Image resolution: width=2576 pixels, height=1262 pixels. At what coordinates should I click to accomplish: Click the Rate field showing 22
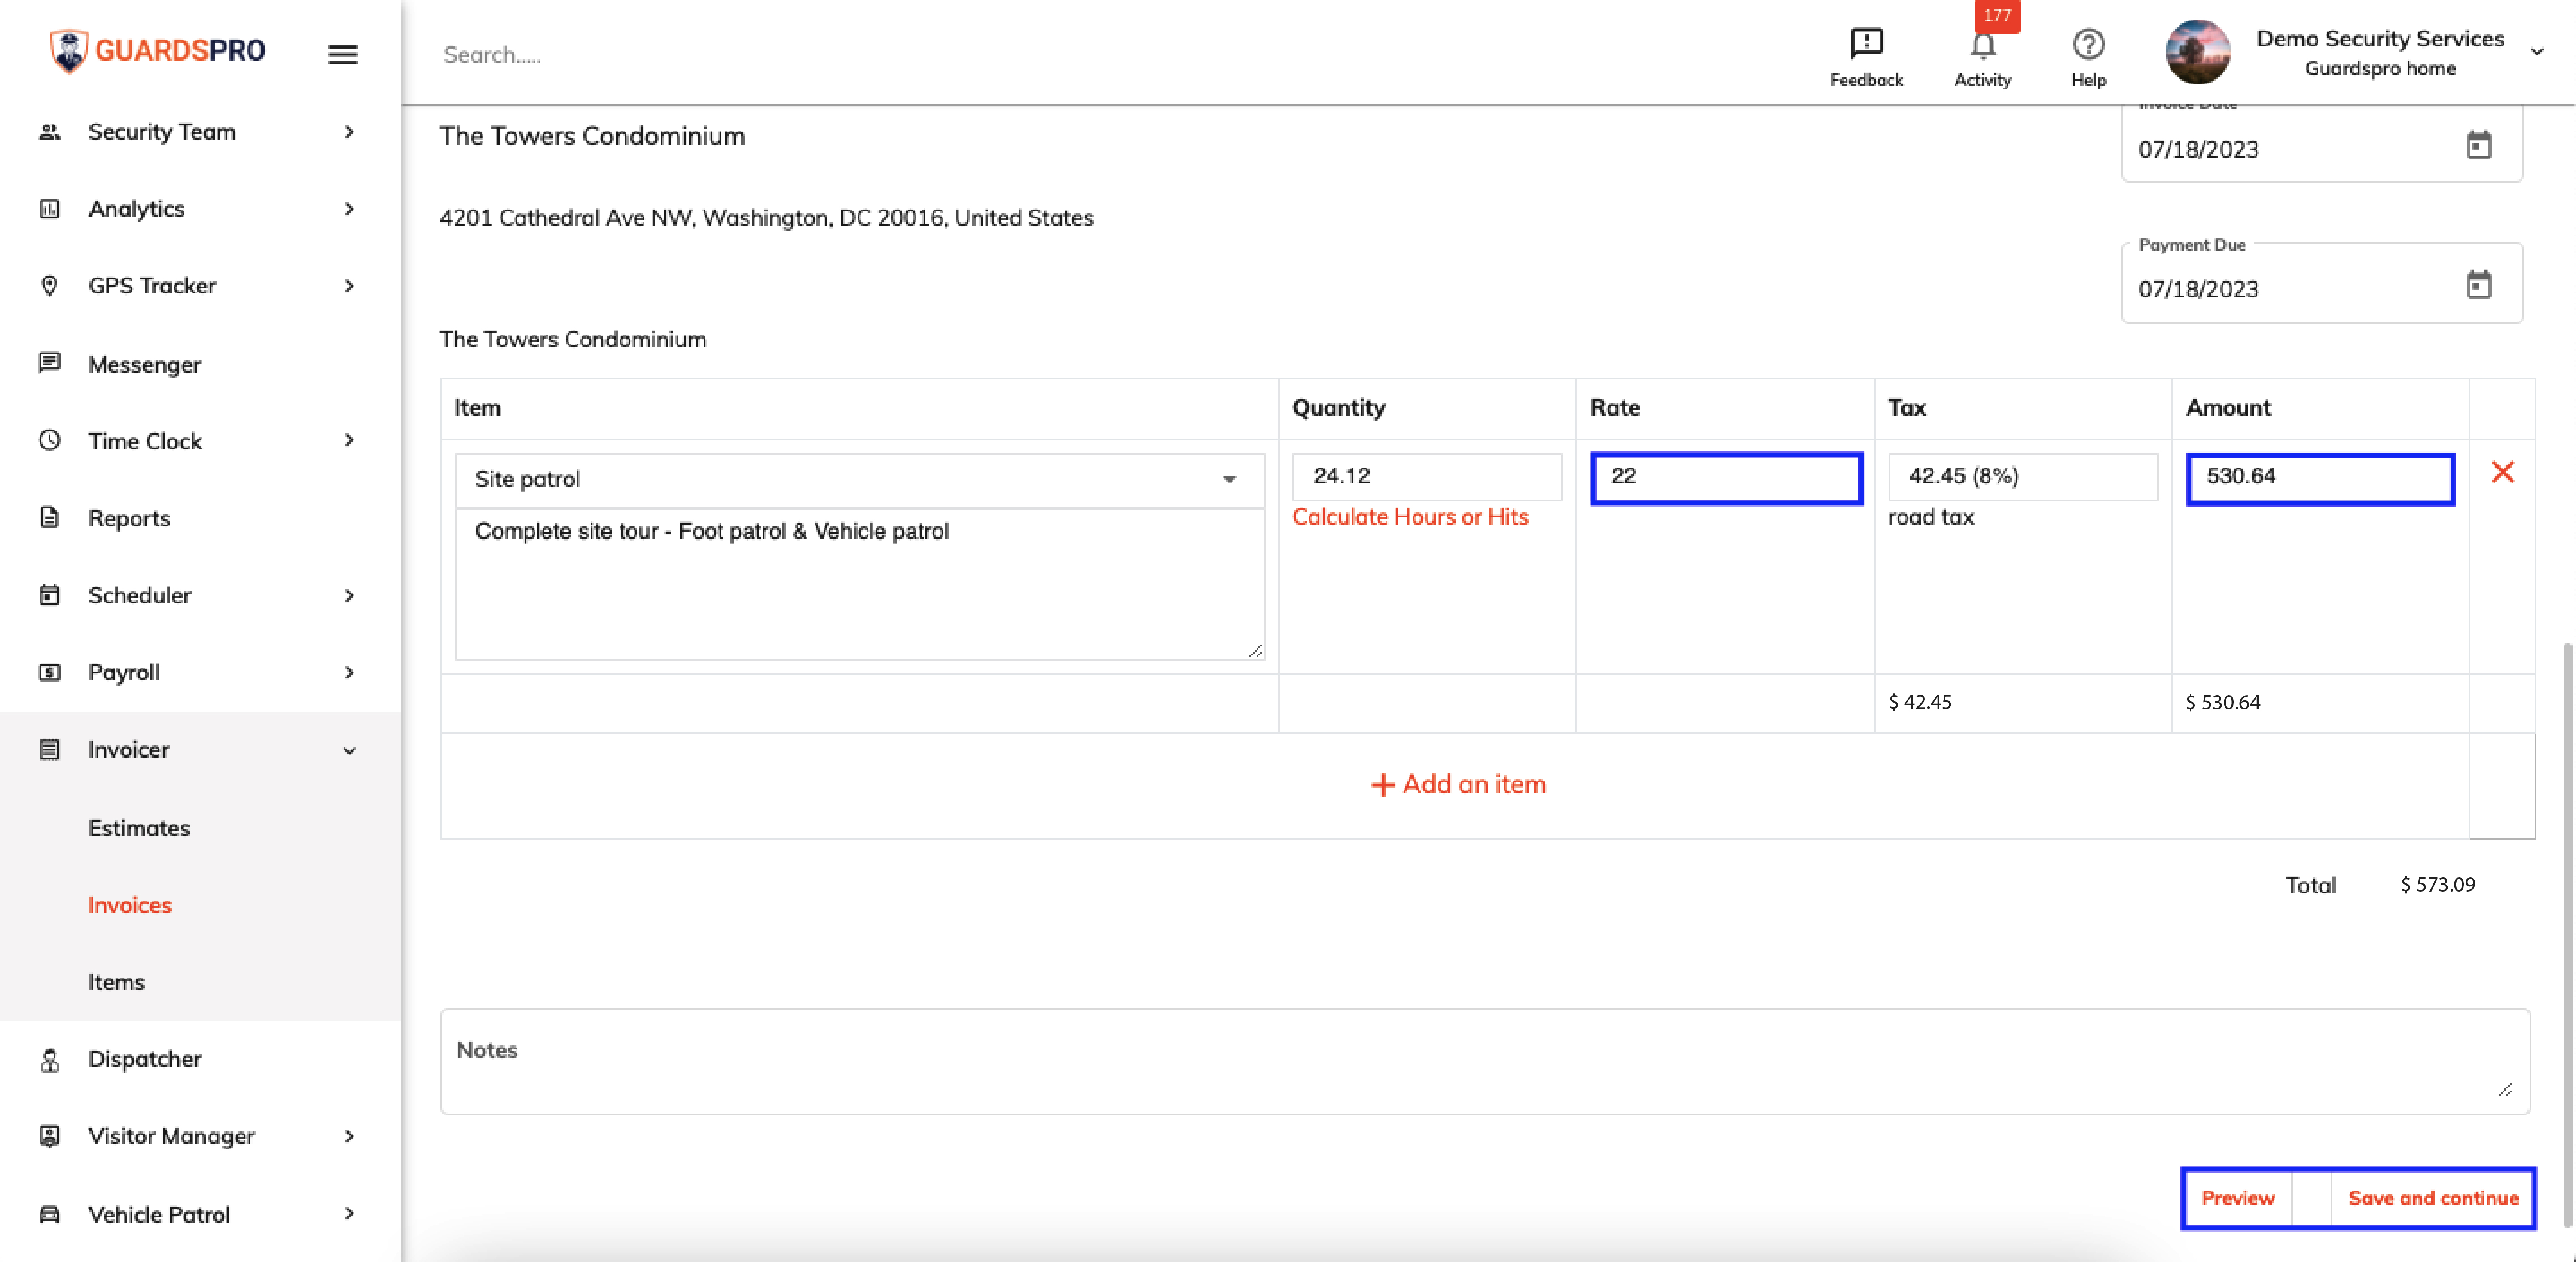click(x=1726, y=477)
